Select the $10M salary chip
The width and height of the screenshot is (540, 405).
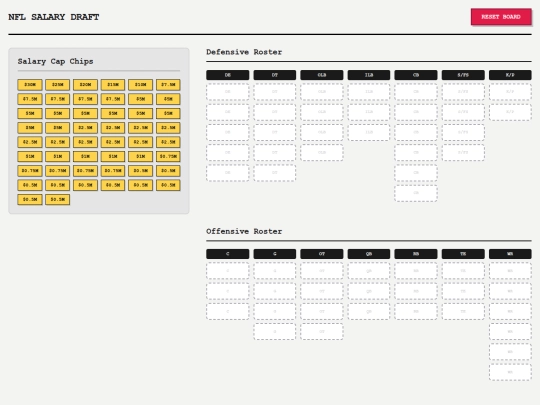coord(141,85)
